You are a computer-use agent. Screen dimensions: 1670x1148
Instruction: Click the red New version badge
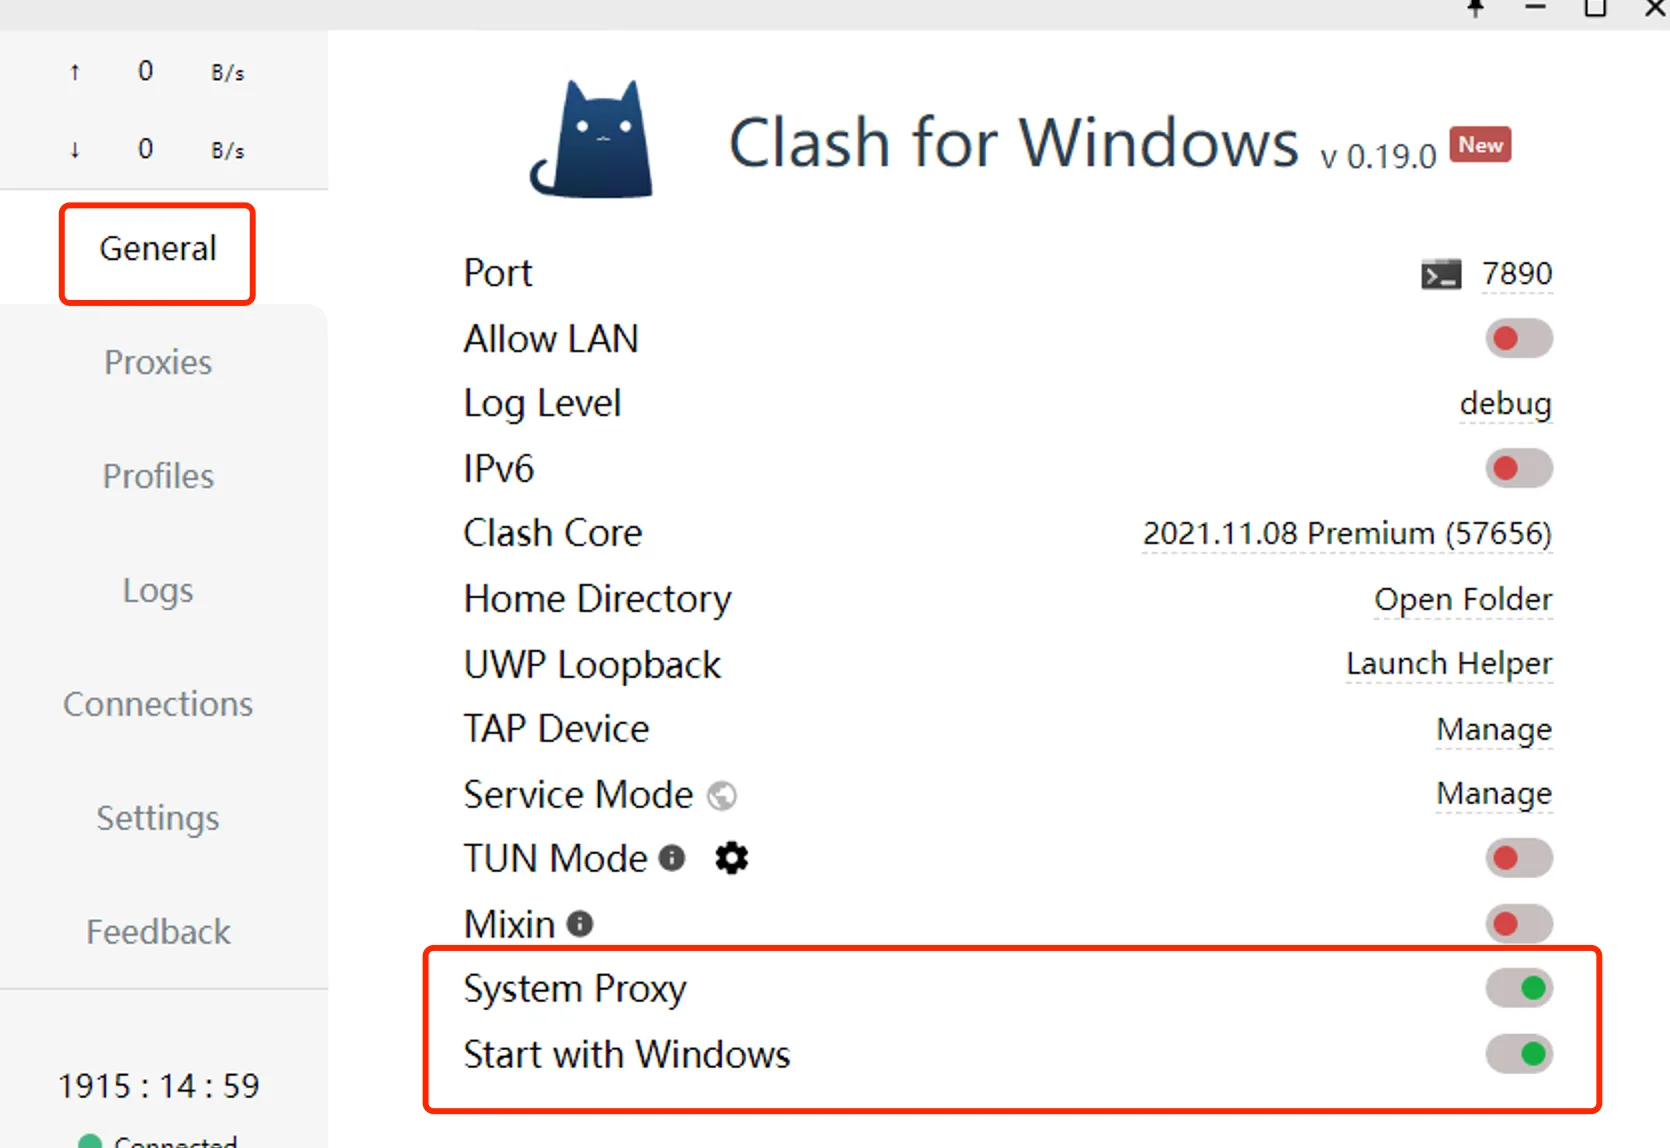click(x=1480, y=145)
